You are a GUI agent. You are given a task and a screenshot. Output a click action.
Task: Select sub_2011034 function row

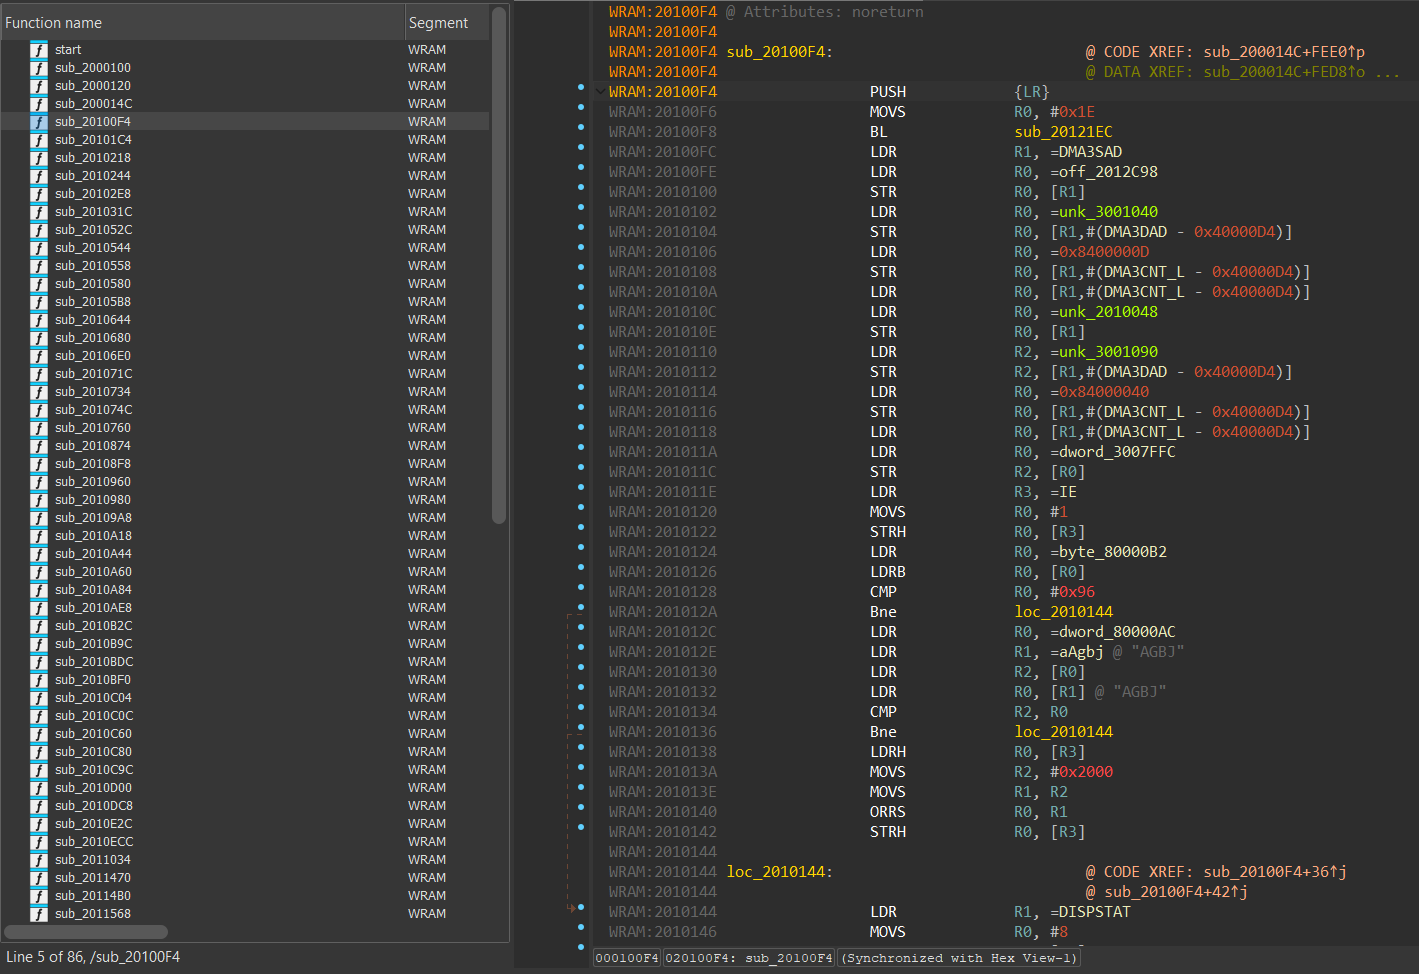tap(245, 860)
